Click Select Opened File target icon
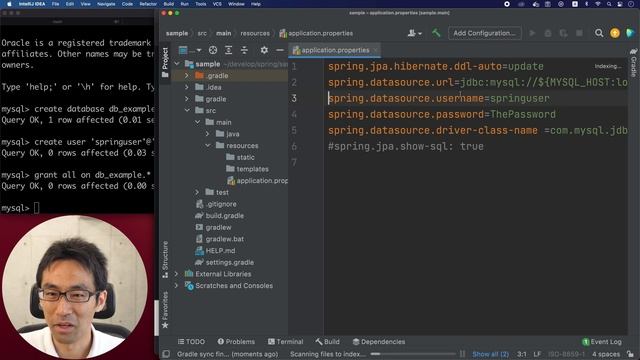The height and width of the screenshot is (360, 640). pyautogui.click(x=213, y=50)
